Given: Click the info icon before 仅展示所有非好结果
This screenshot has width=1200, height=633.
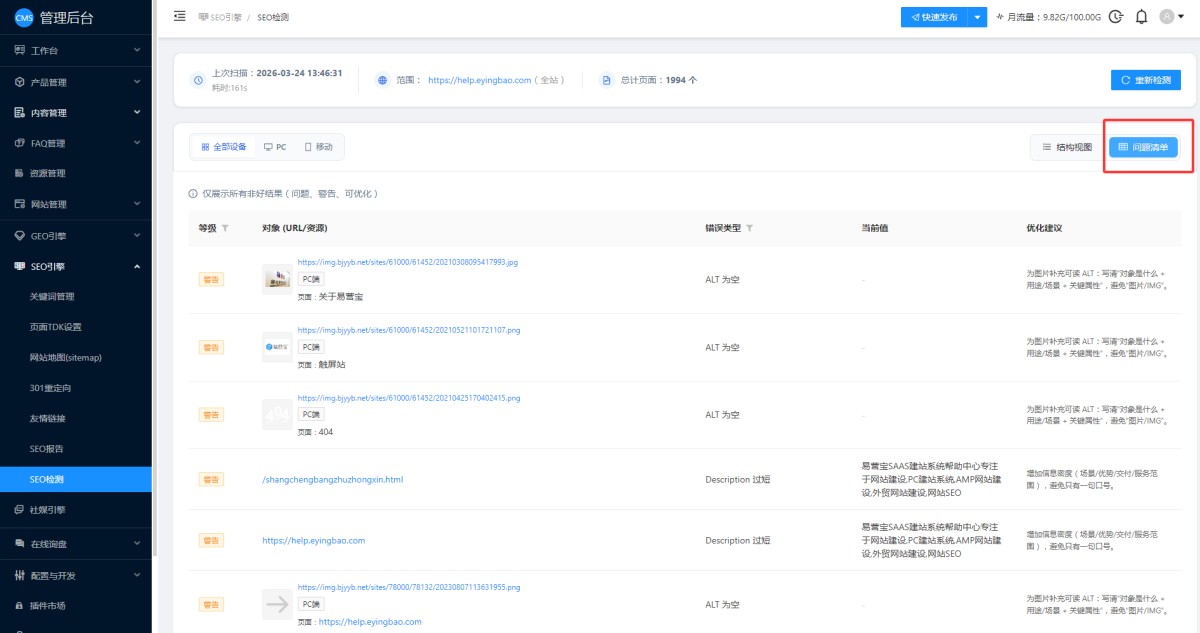Looking at the screenshot, I should (x=193, y=194).
